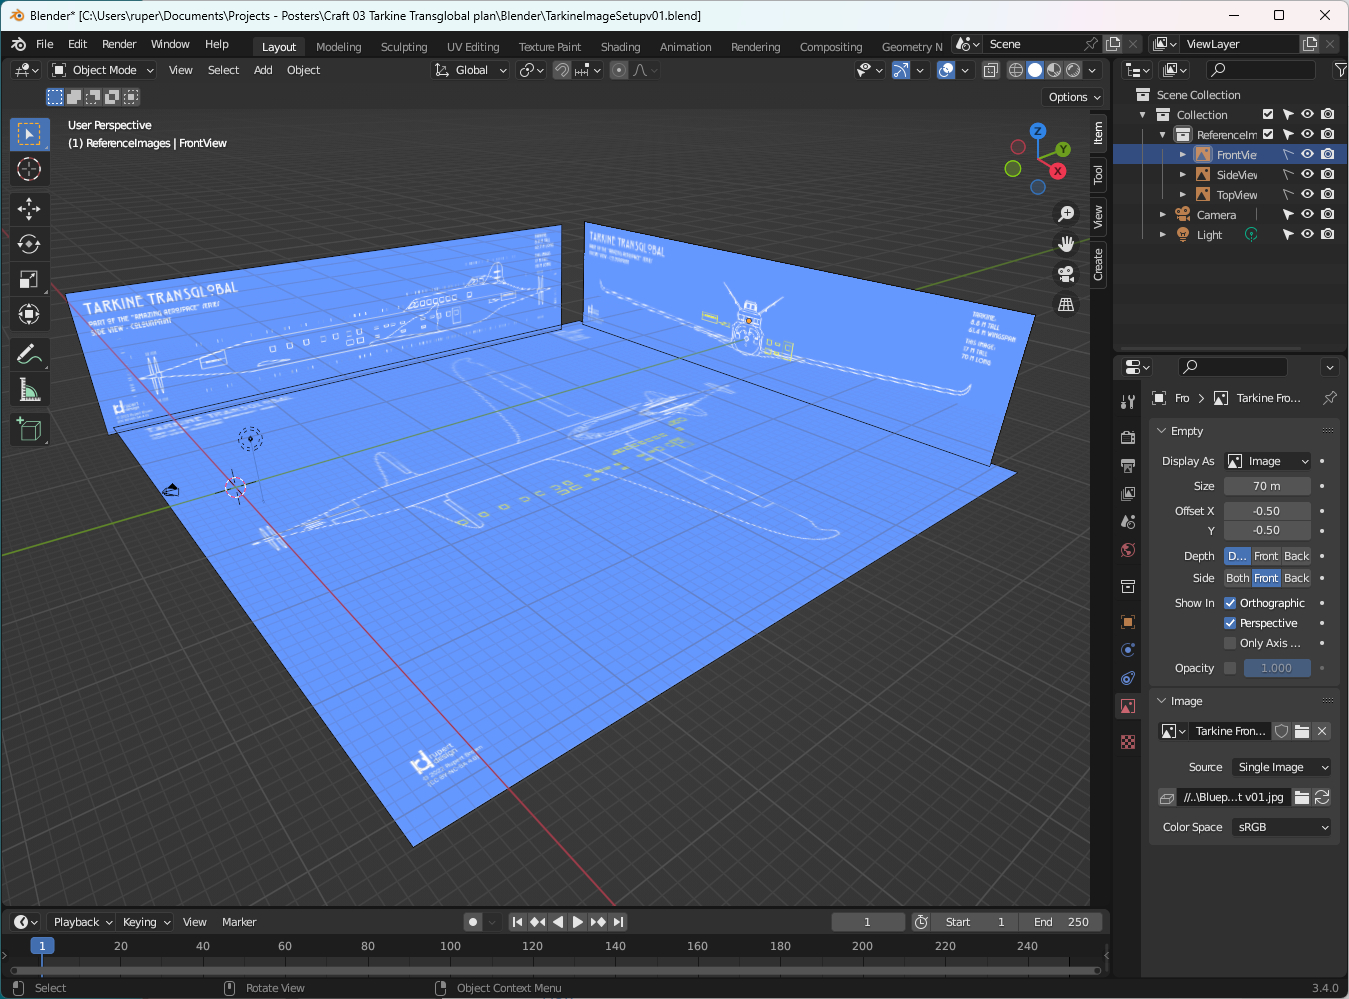Click the Opacity 1.000 slider
Viewport: 1349px width, 999px height.
1277,668
